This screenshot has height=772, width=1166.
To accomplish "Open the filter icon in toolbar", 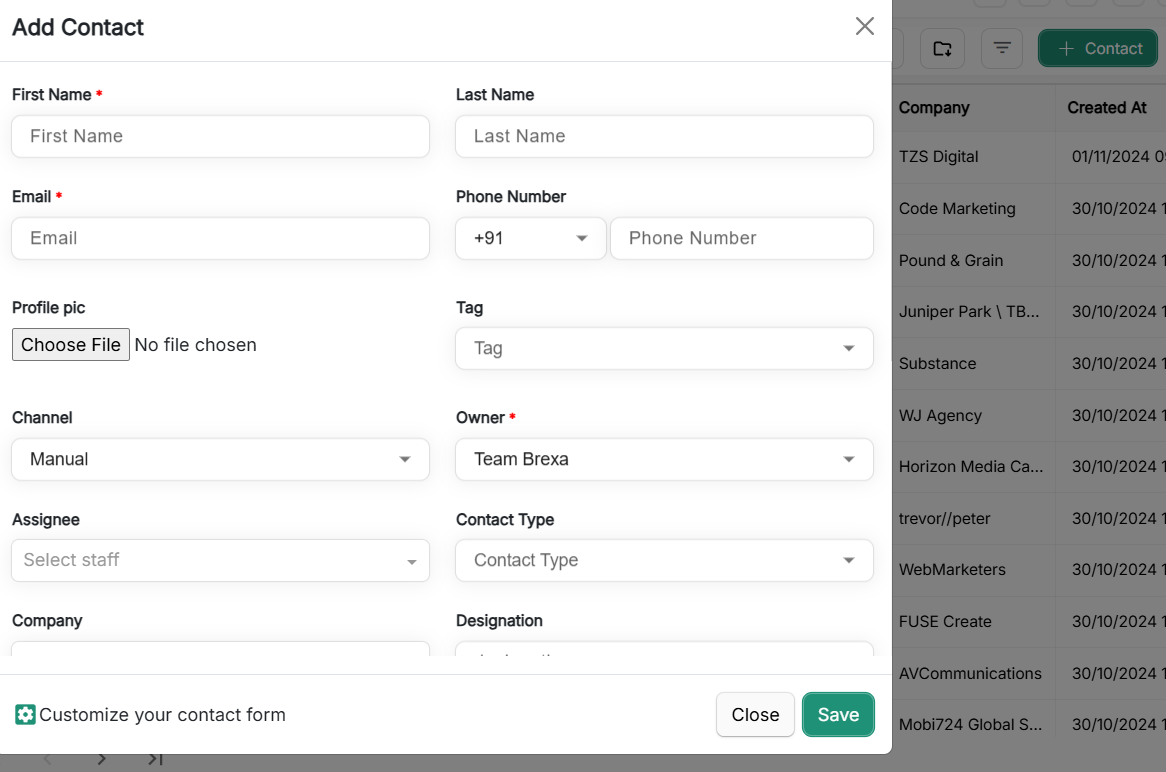I will click(x=1002, y=49).
